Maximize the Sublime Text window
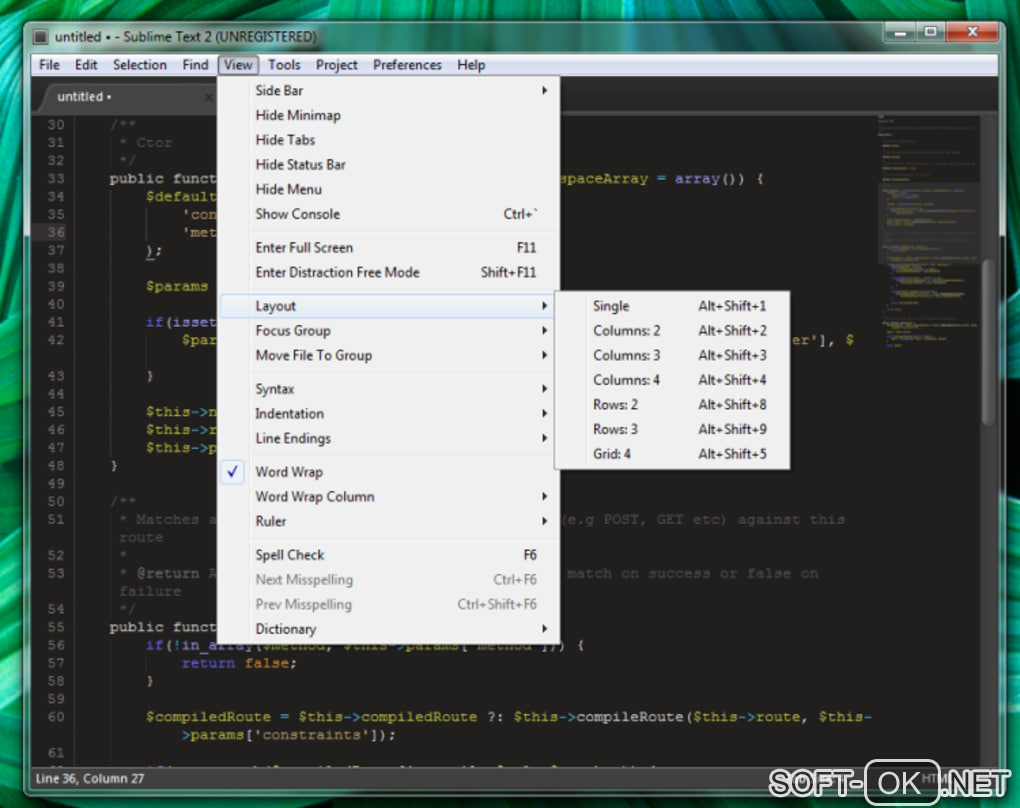 (x=931, y=32)
